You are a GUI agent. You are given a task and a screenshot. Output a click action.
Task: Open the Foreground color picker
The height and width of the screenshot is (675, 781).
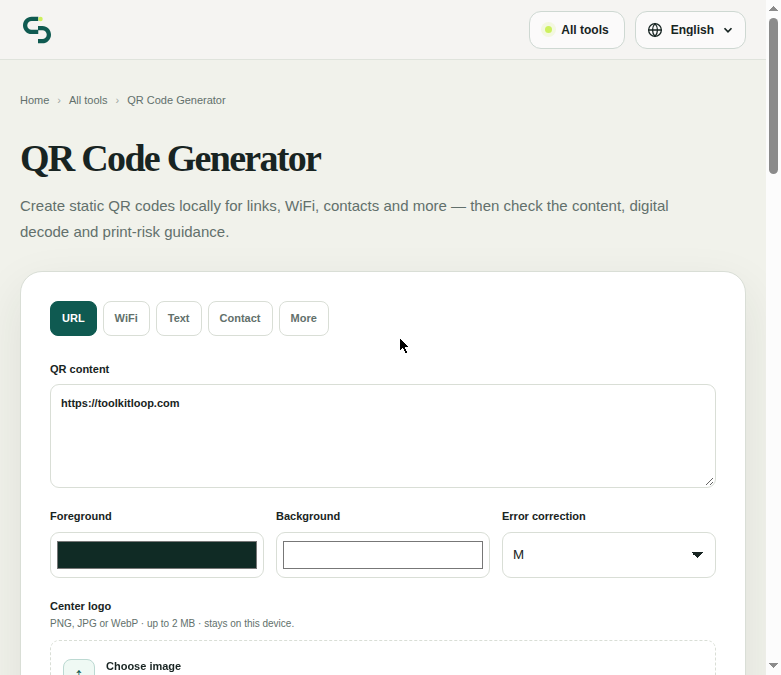(x=157, y=555)
